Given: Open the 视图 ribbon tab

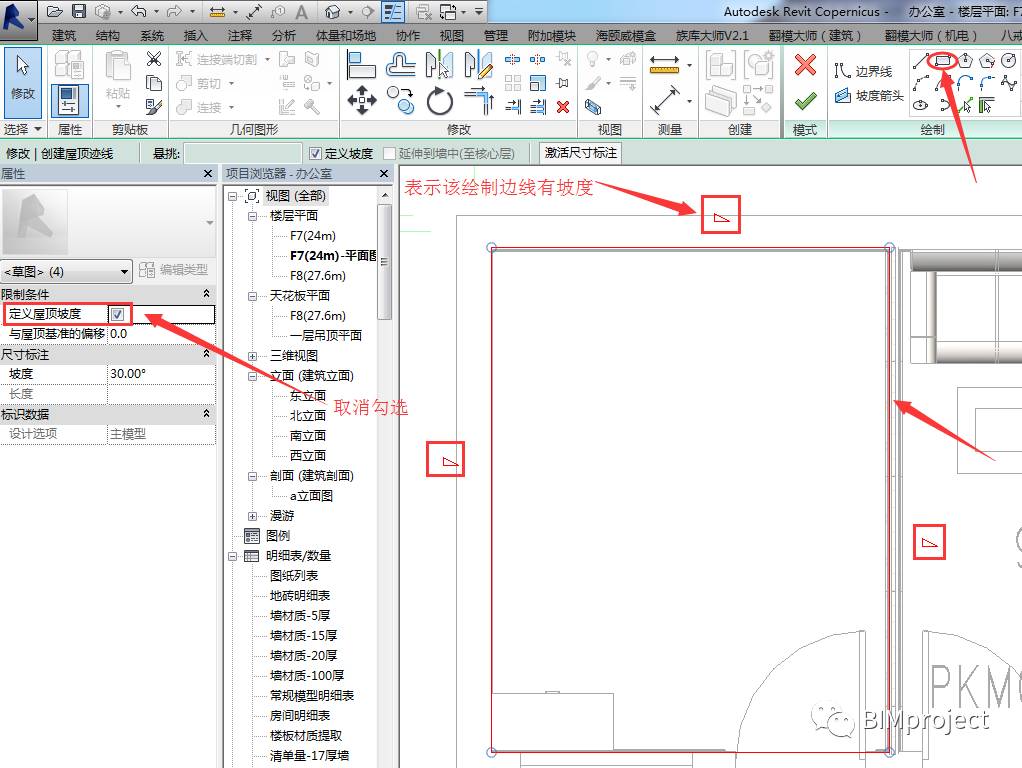Looking at the screenshot, I should click(x=451, y=35).
